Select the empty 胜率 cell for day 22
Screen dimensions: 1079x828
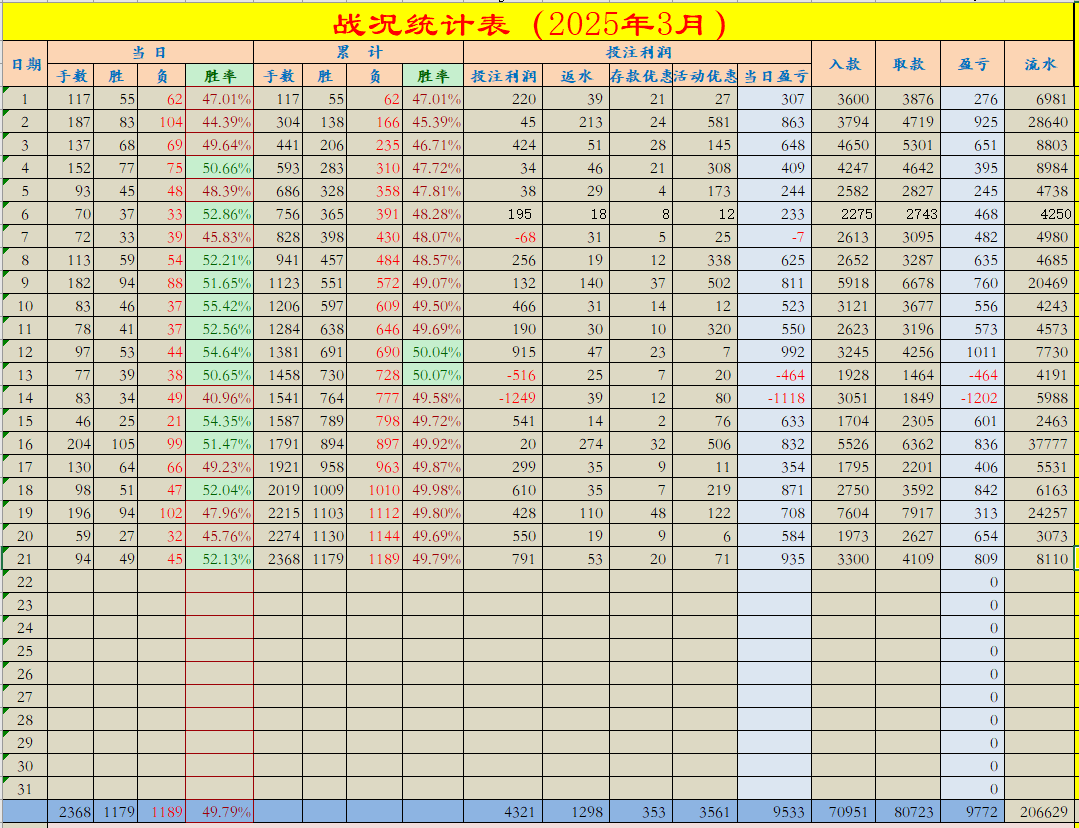point(219,585)
